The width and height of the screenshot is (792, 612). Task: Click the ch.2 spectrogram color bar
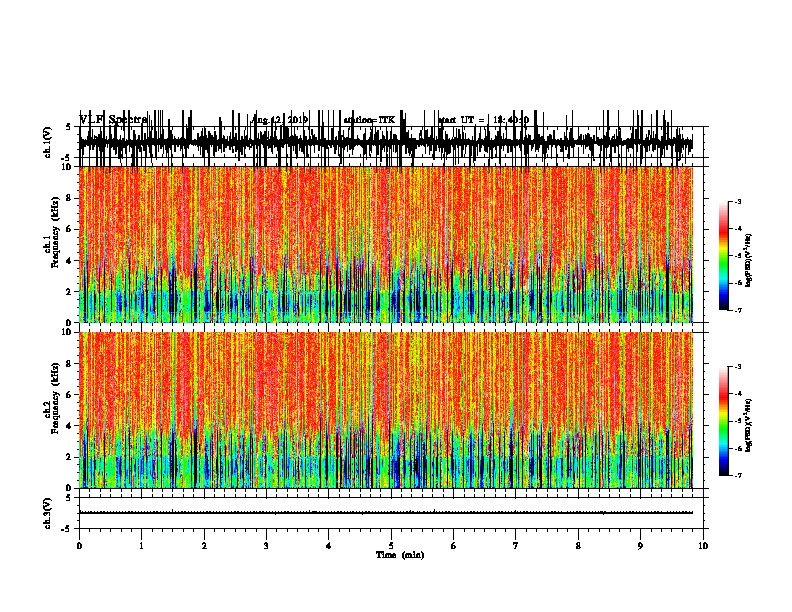click(724, 421)
